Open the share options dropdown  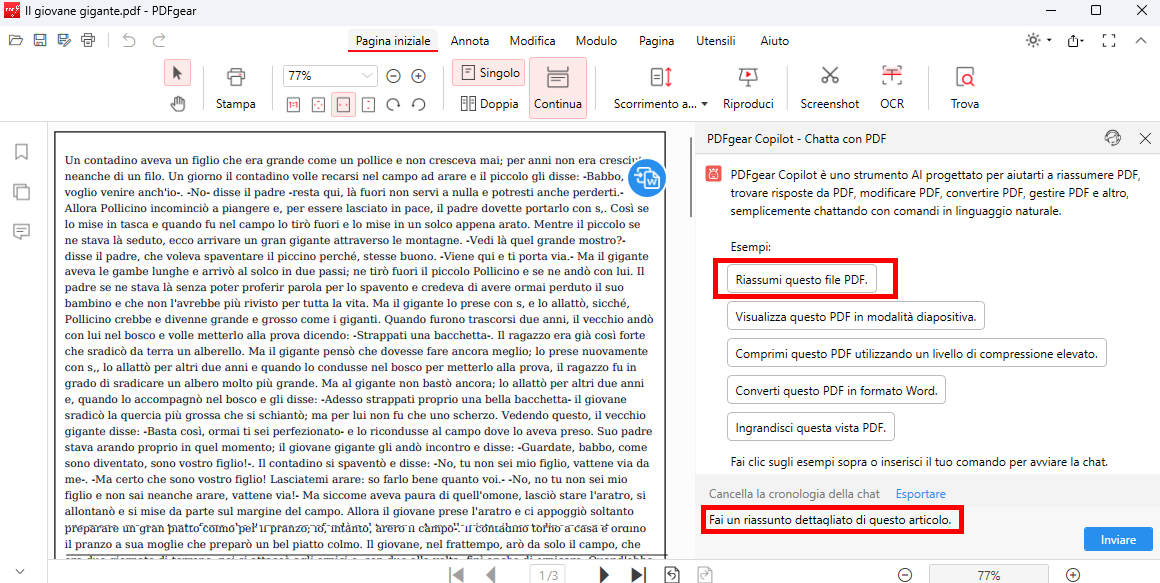coord(1074,41)
